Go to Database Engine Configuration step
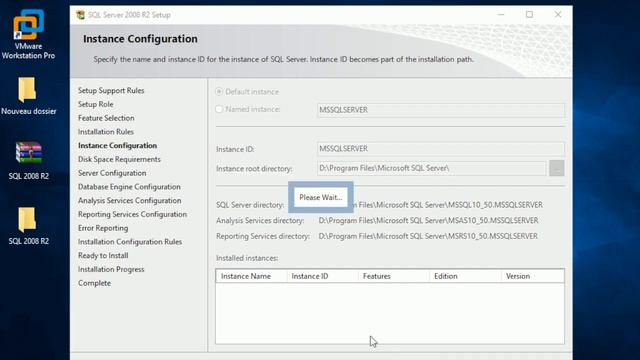Screen dimensions: 640x360 click(x=129, y=187)
